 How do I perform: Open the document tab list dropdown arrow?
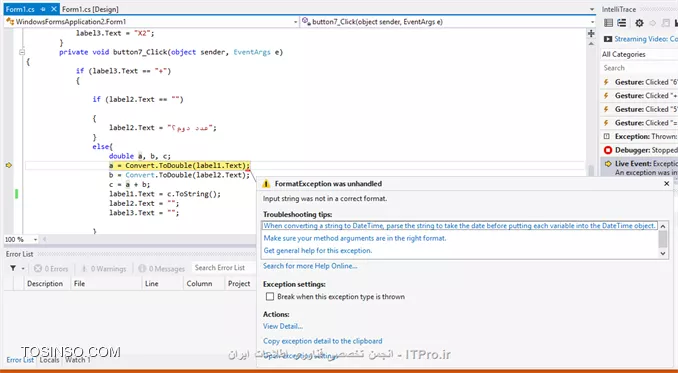click(592, 9)
